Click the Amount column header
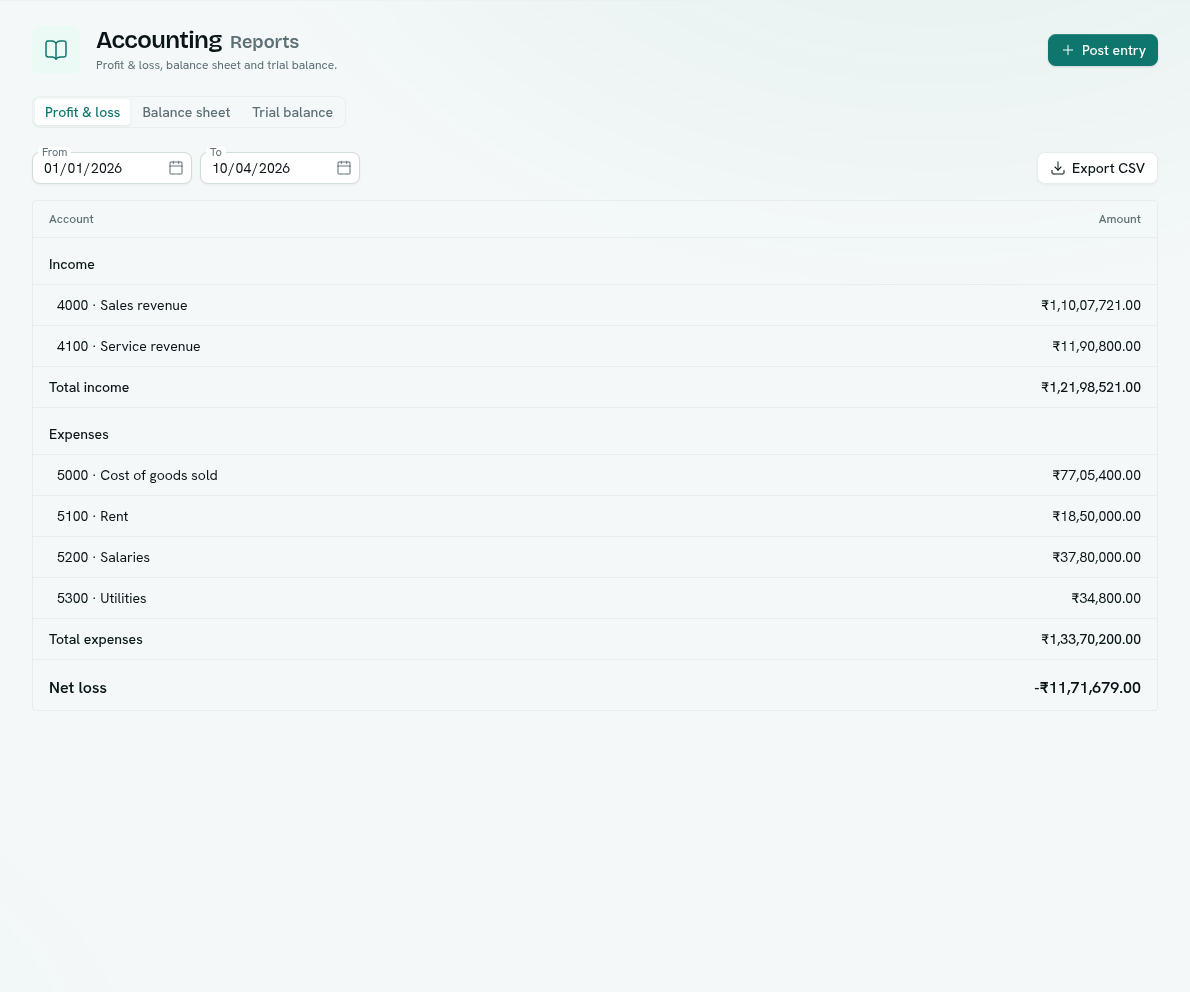Image resolution: width=1190 pixels, height=992 pixels. click(x=1119, y=219)
